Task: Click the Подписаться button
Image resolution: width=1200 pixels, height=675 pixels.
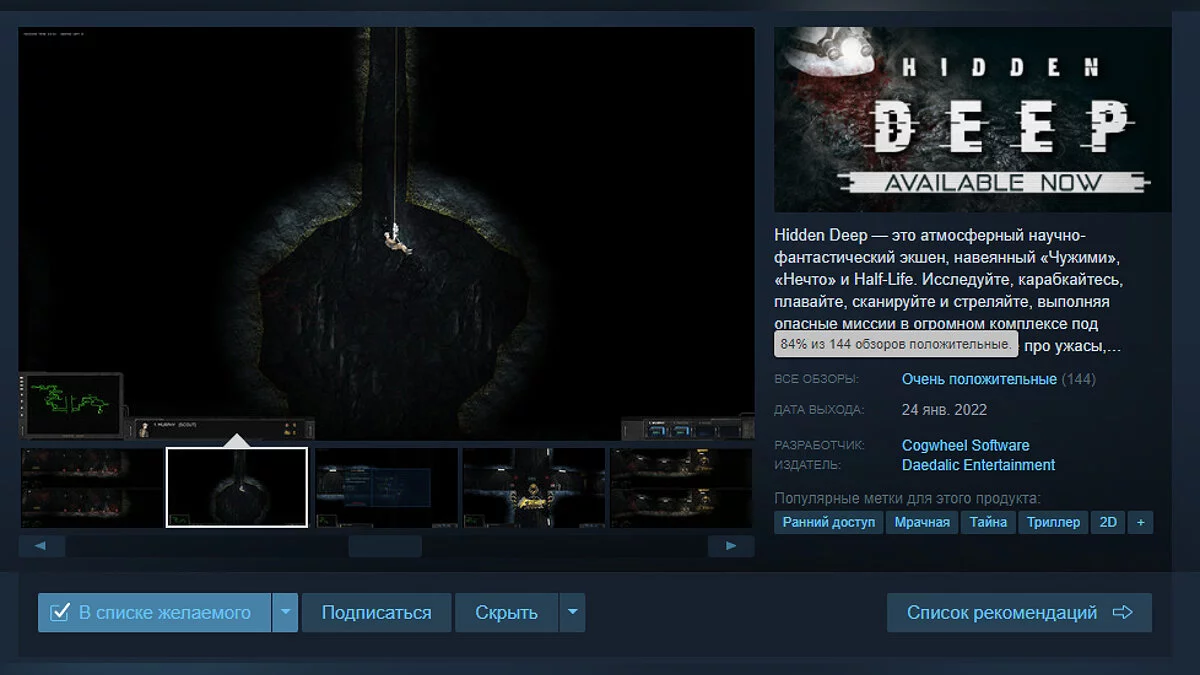Action: (x=376, y=613)
